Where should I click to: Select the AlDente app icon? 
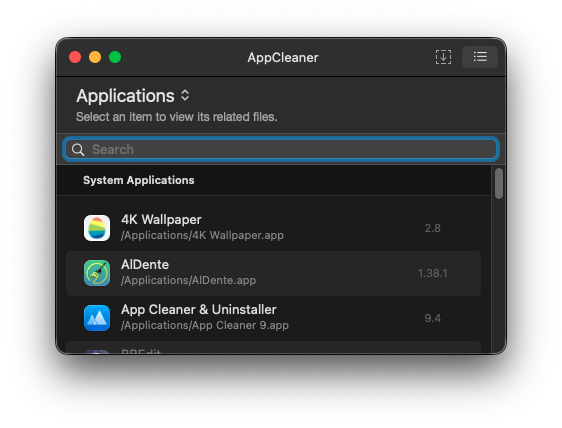[x=97, y=273]
